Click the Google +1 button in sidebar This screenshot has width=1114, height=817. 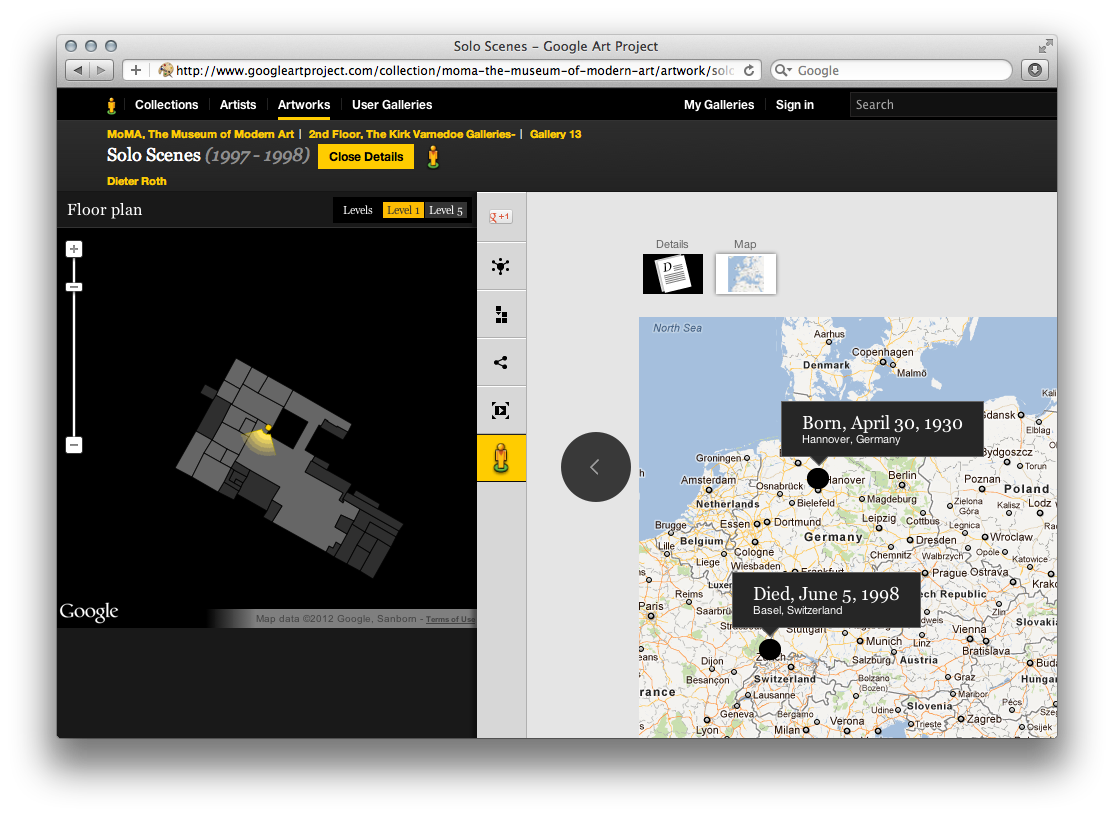click(500, 217)
